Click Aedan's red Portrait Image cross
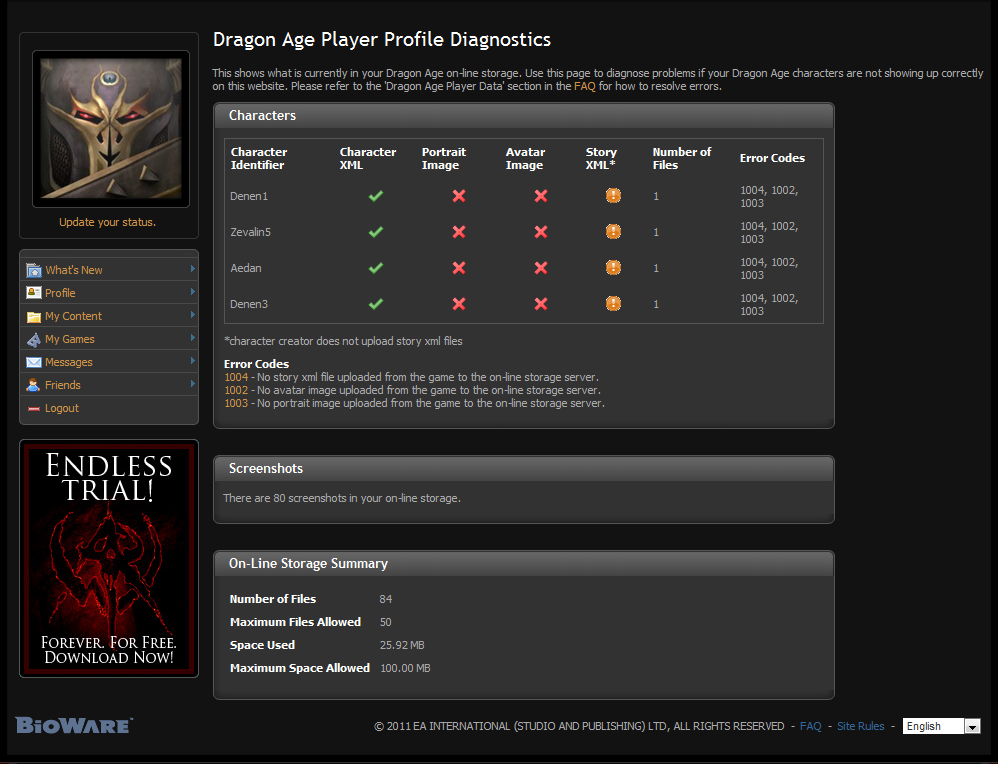The height and width of the screenshot is (764, 998). point(459,268)
